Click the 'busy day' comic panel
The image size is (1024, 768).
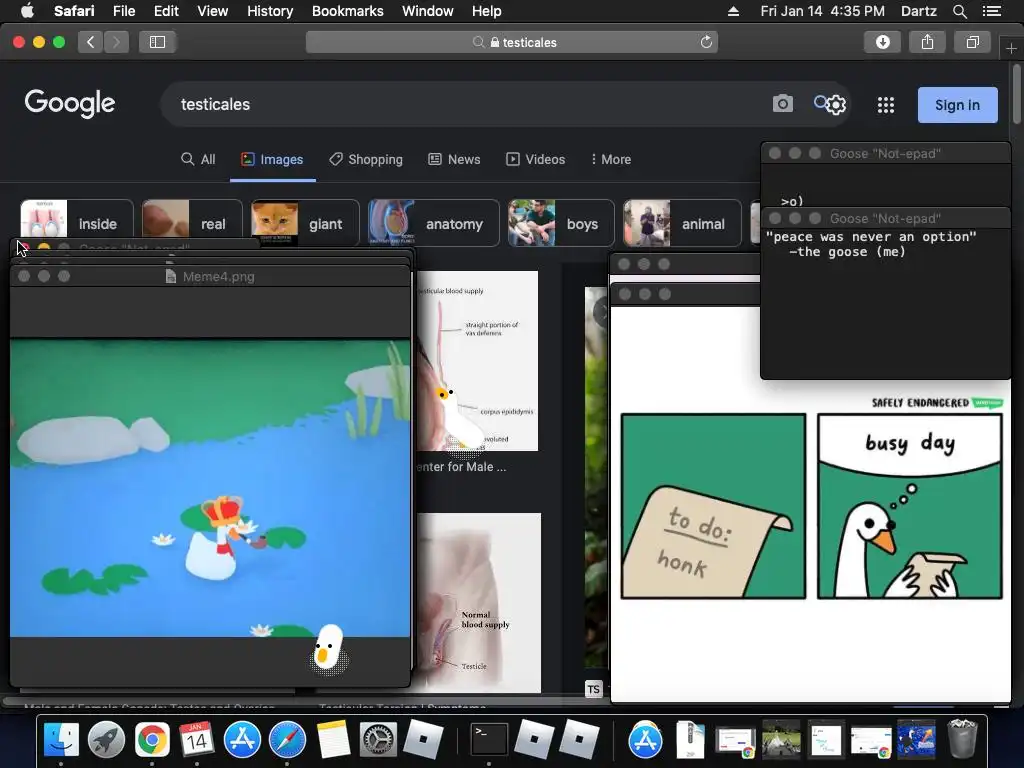[910, 506]
